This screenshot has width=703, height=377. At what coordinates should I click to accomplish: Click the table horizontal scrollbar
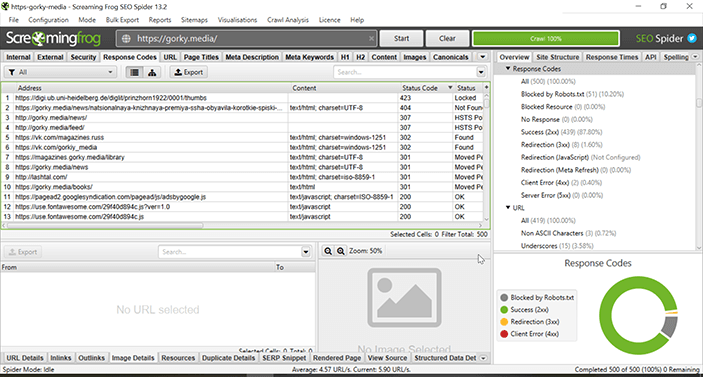(x=105, y=225)
